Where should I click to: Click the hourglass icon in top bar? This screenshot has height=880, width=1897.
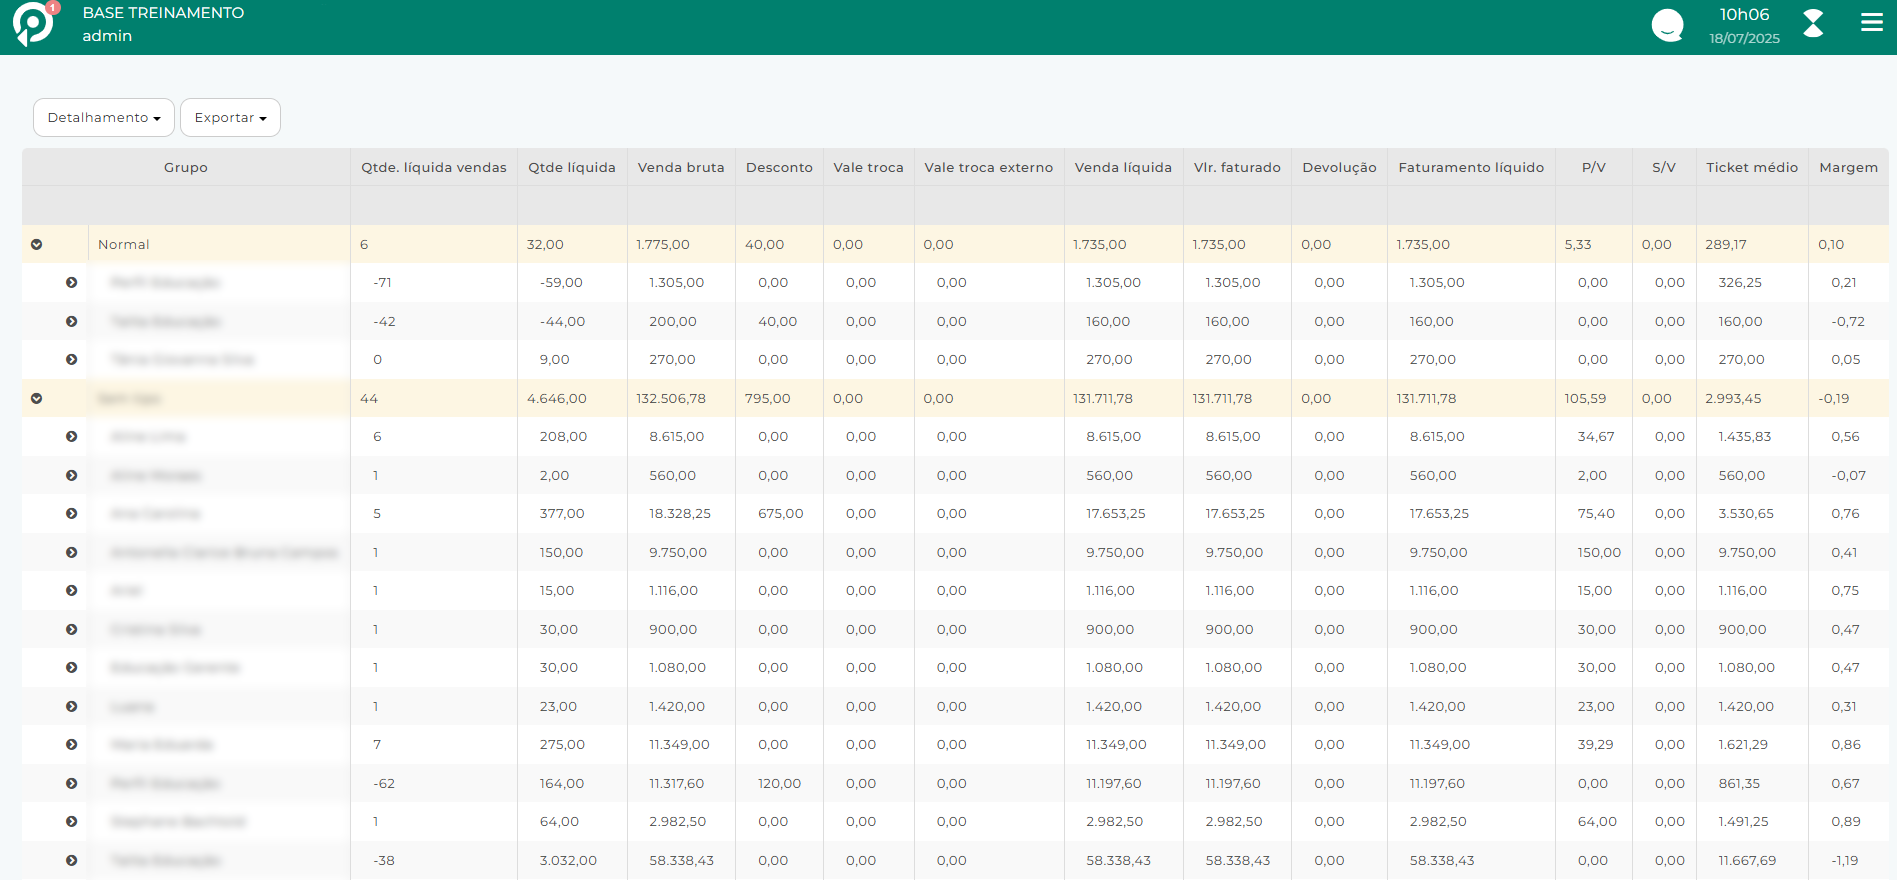point(1812,23)
